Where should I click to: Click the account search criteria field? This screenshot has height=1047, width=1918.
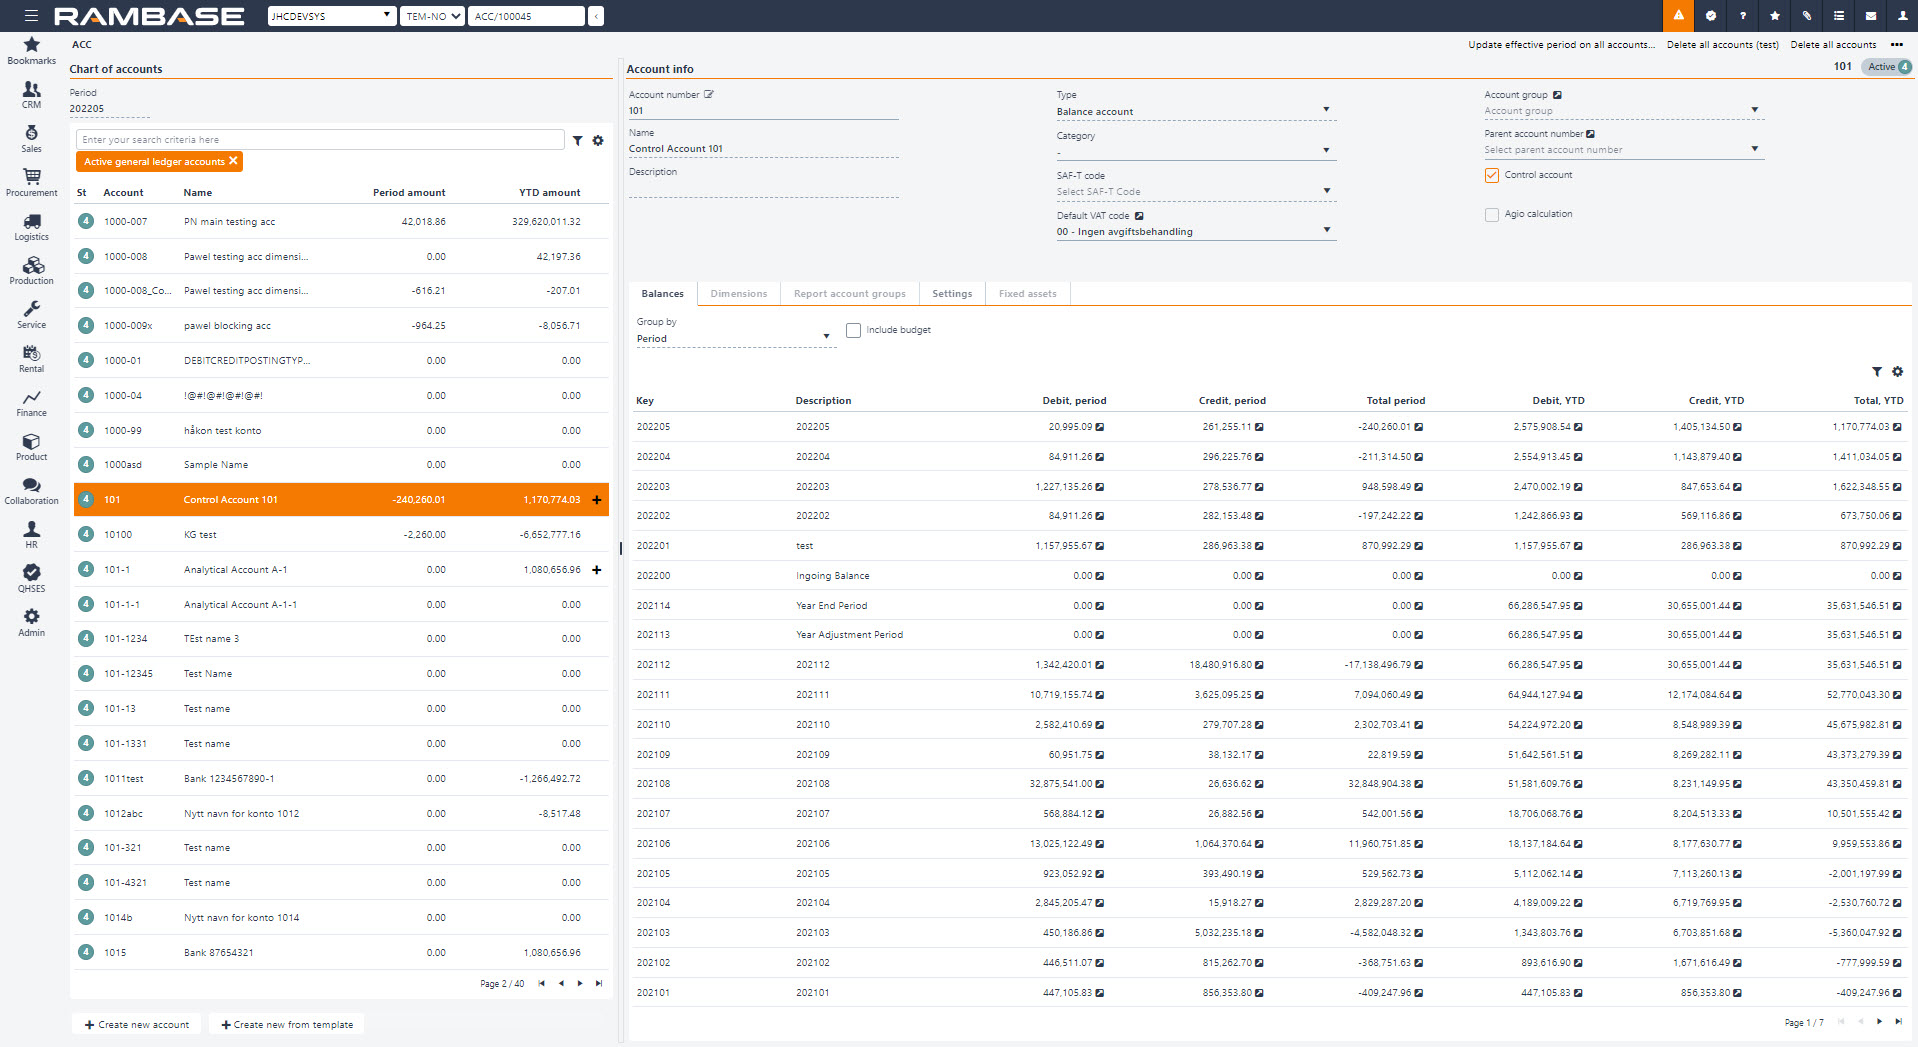320,140
